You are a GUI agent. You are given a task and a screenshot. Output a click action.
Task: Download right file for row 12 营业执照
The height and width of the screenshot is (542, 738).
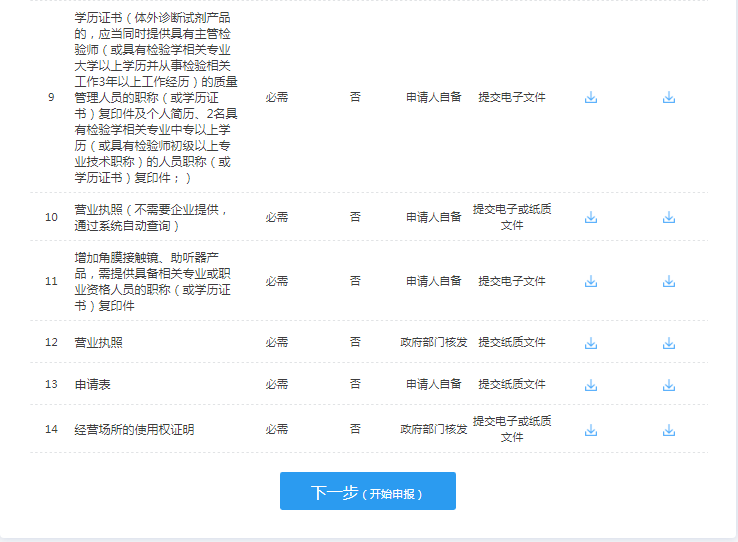click(x=669, y=343)
